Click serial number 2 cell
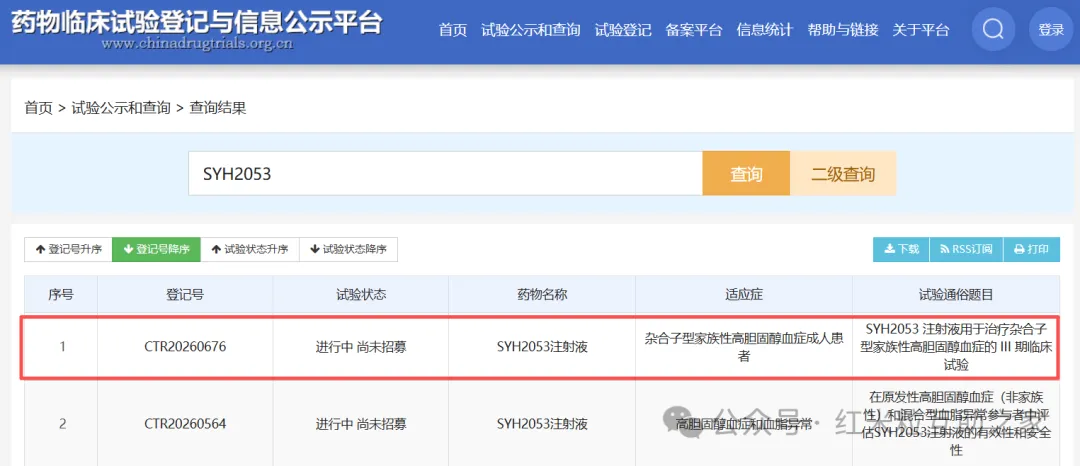The image size is (1080, 466). coord(61,424)
